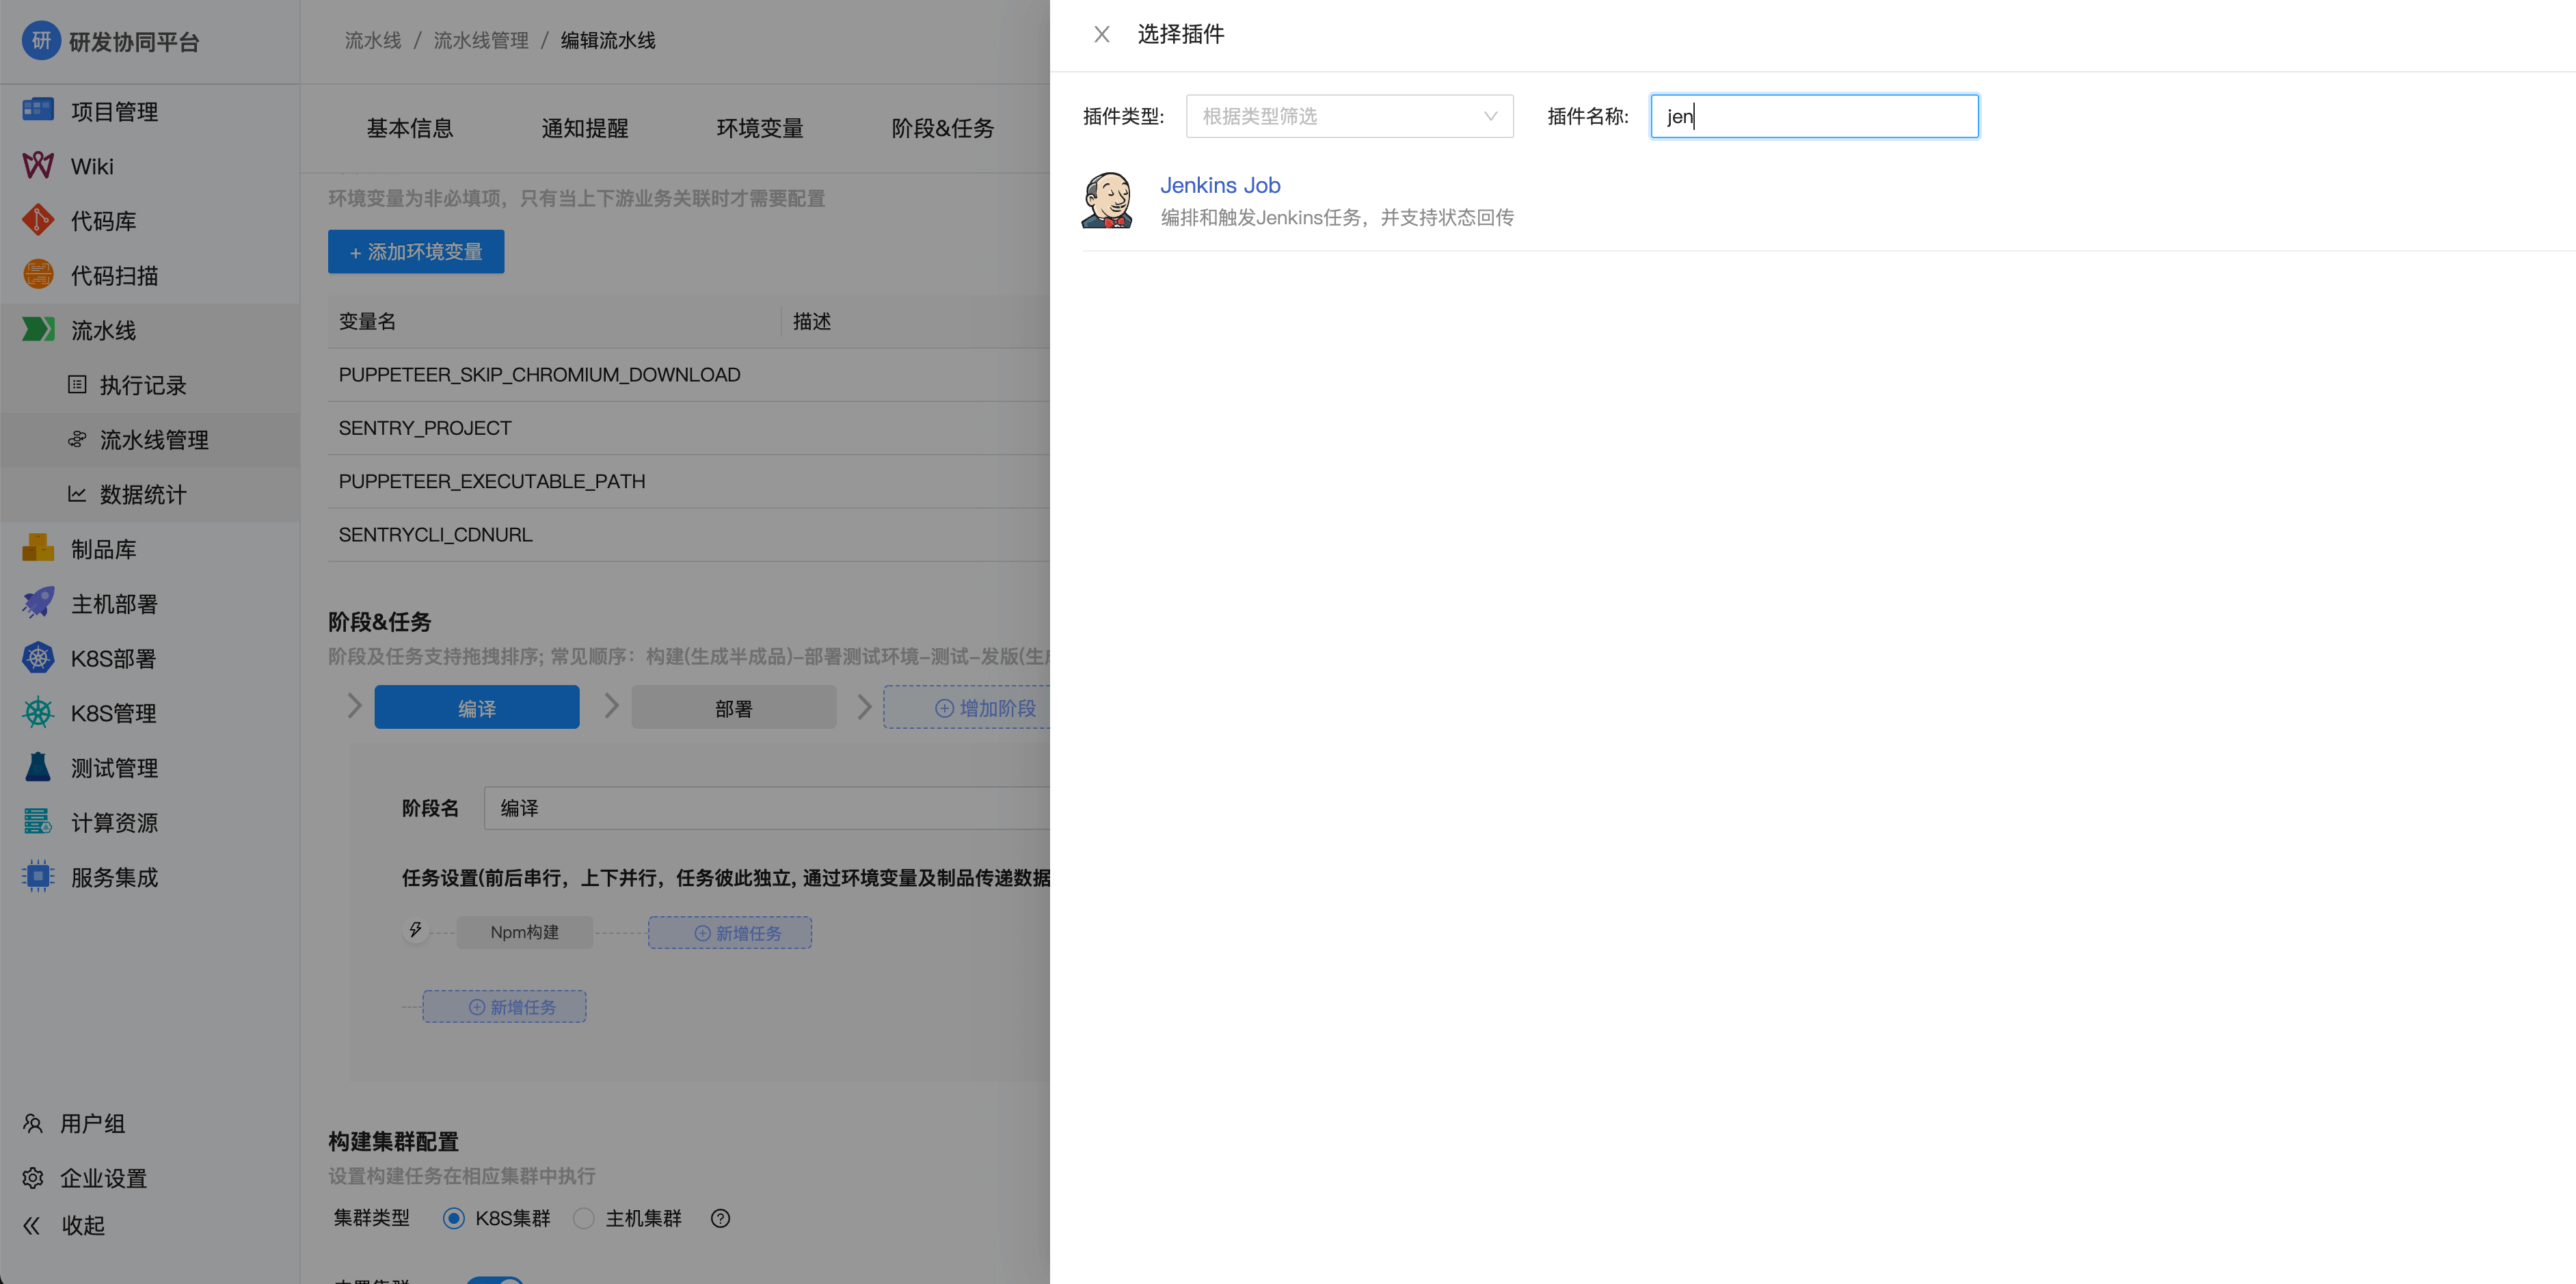Viewport: 2576px width, 1284px height.
Task: Focus the 插件名称 search field
Action: tap(1813, 116)
